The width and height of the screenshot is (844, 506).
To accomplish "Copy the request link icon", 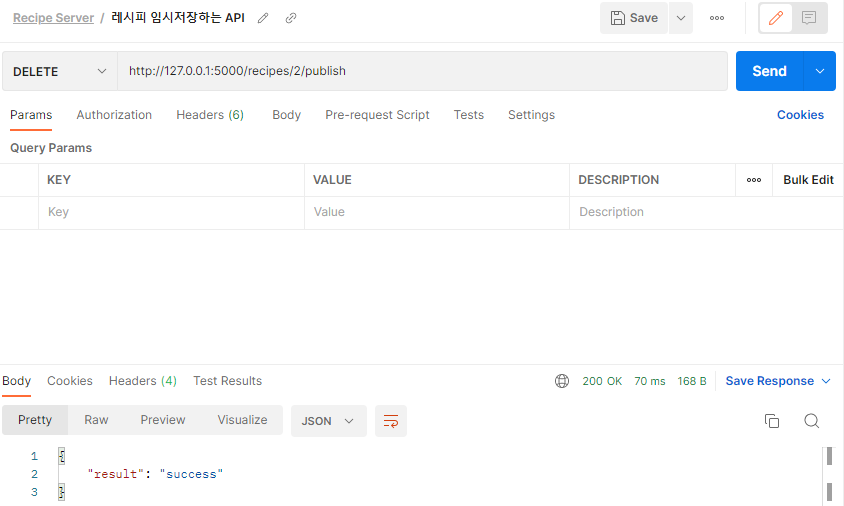I will point(291,18).
